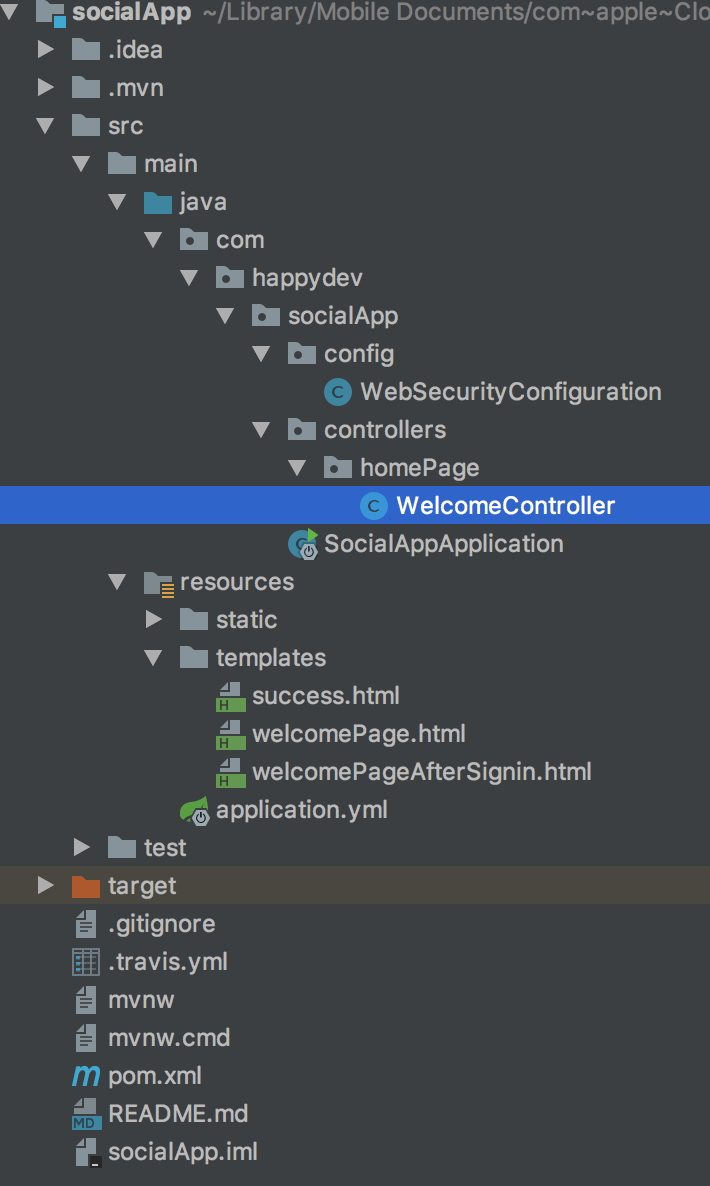Click the orange target folder icon
The image size is (710, 1186).
(x=87, y=886)
